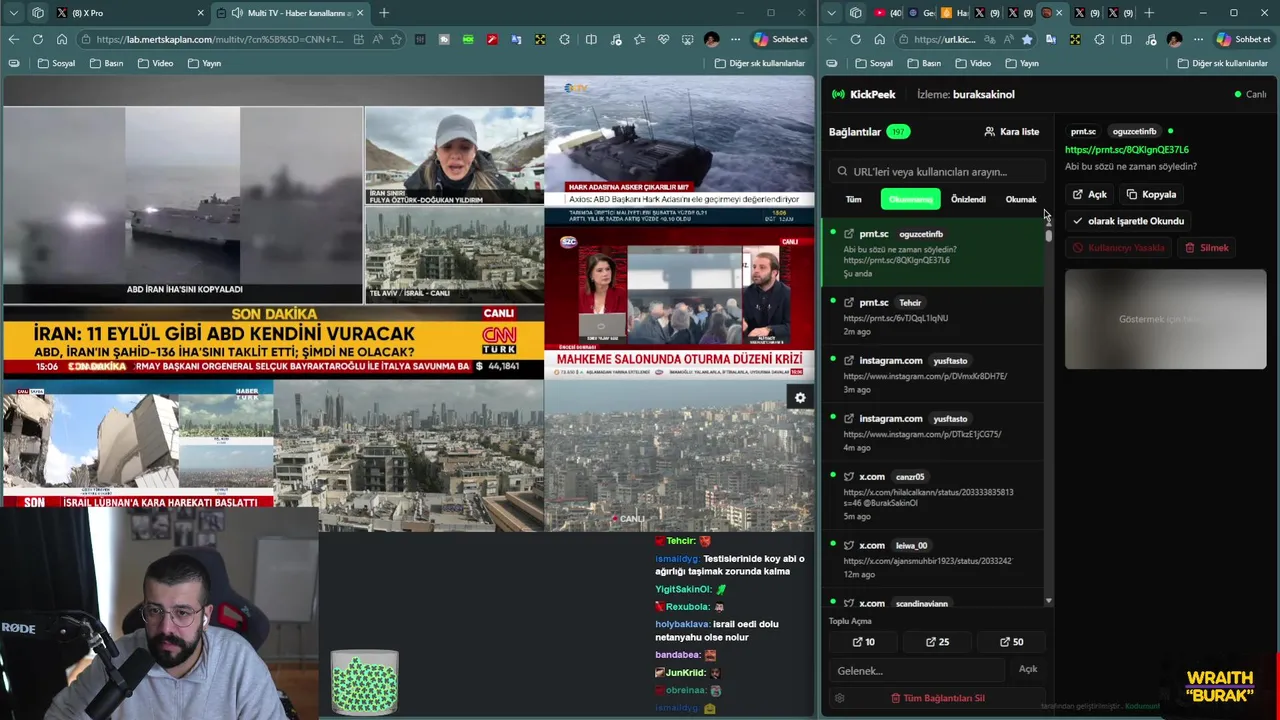This screenshot has width=1280, height=720.
Task: Click the search field for URLs or users
Action: click(936, 171)
